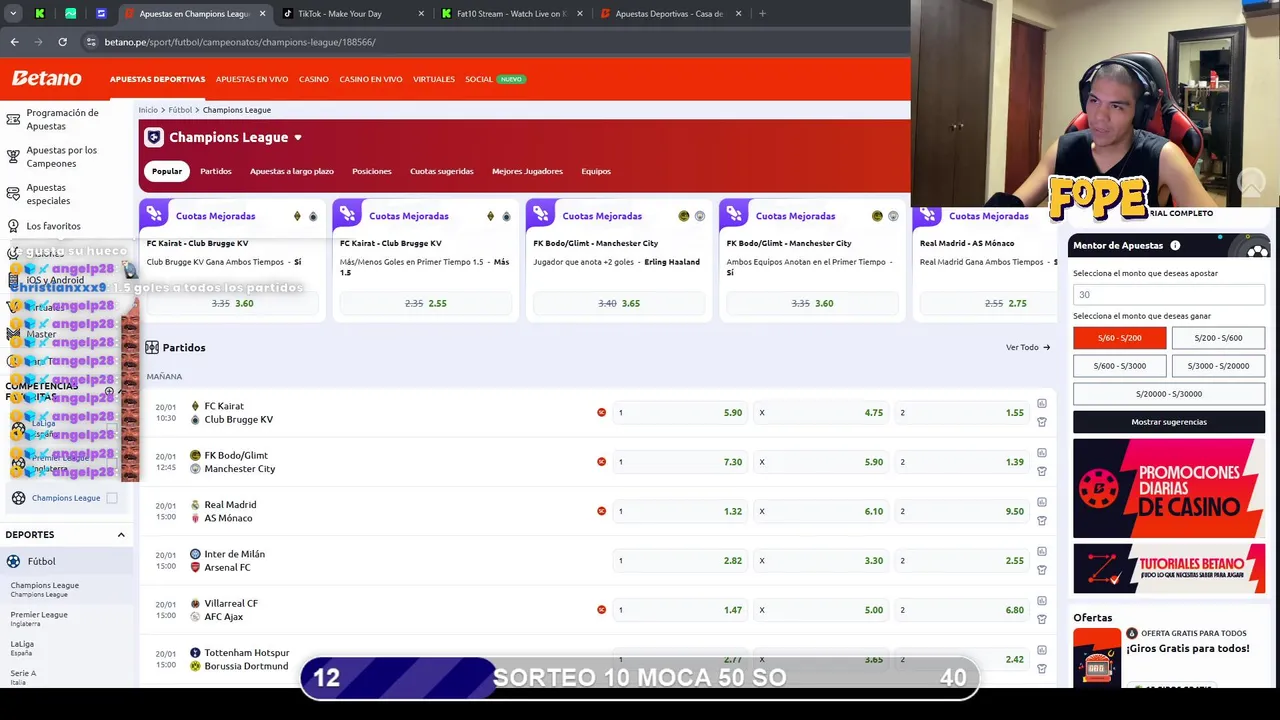Switch to the Partidos tab

(215, 171)
